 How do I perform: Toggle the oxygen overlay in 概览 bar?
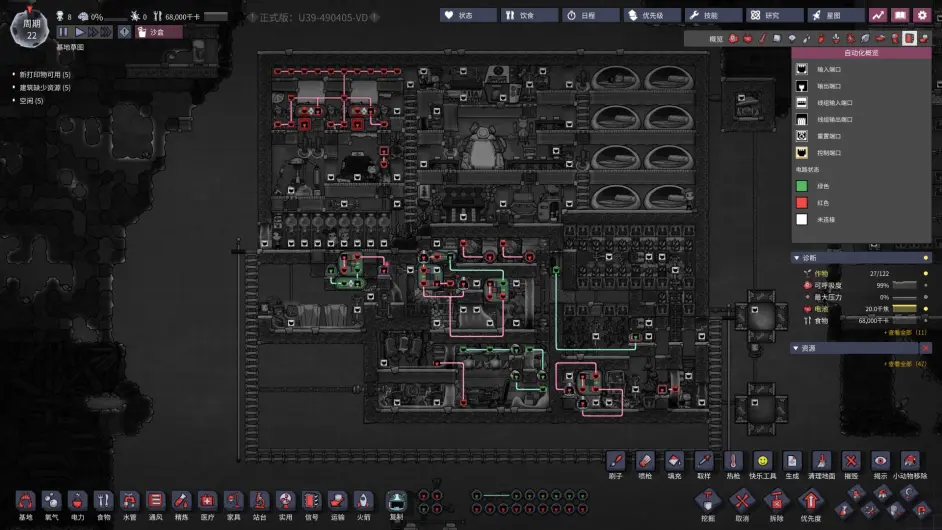coord(733,38)
